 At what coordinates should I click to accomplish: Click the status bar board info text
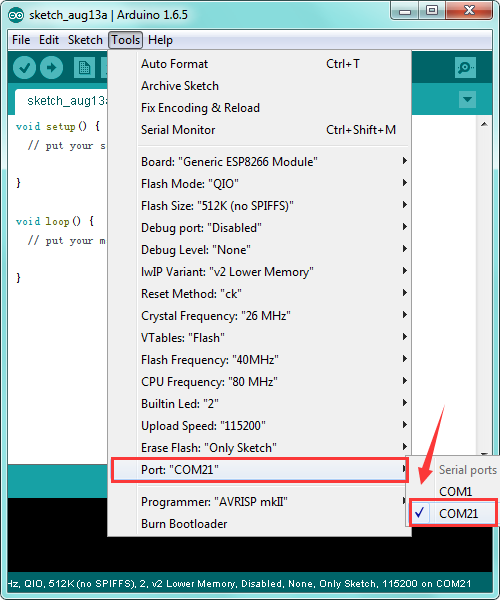pyautogui.click(x=239, y=584)
